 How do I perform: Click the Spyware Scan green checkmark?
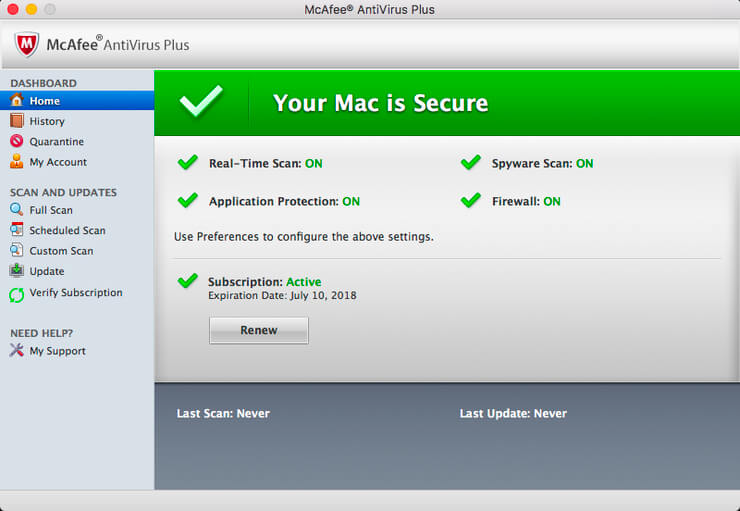tap(470, 163)
